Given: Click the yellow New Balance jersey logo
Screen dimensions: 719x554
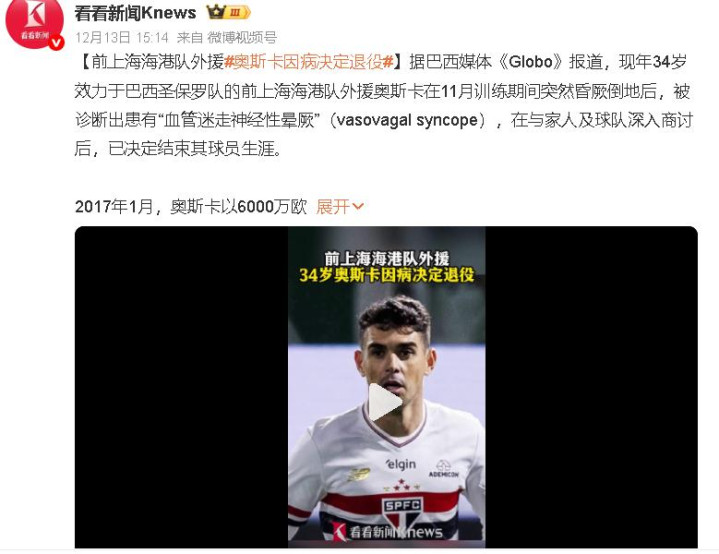Looking at the screenshot, I should pos(358,473).
